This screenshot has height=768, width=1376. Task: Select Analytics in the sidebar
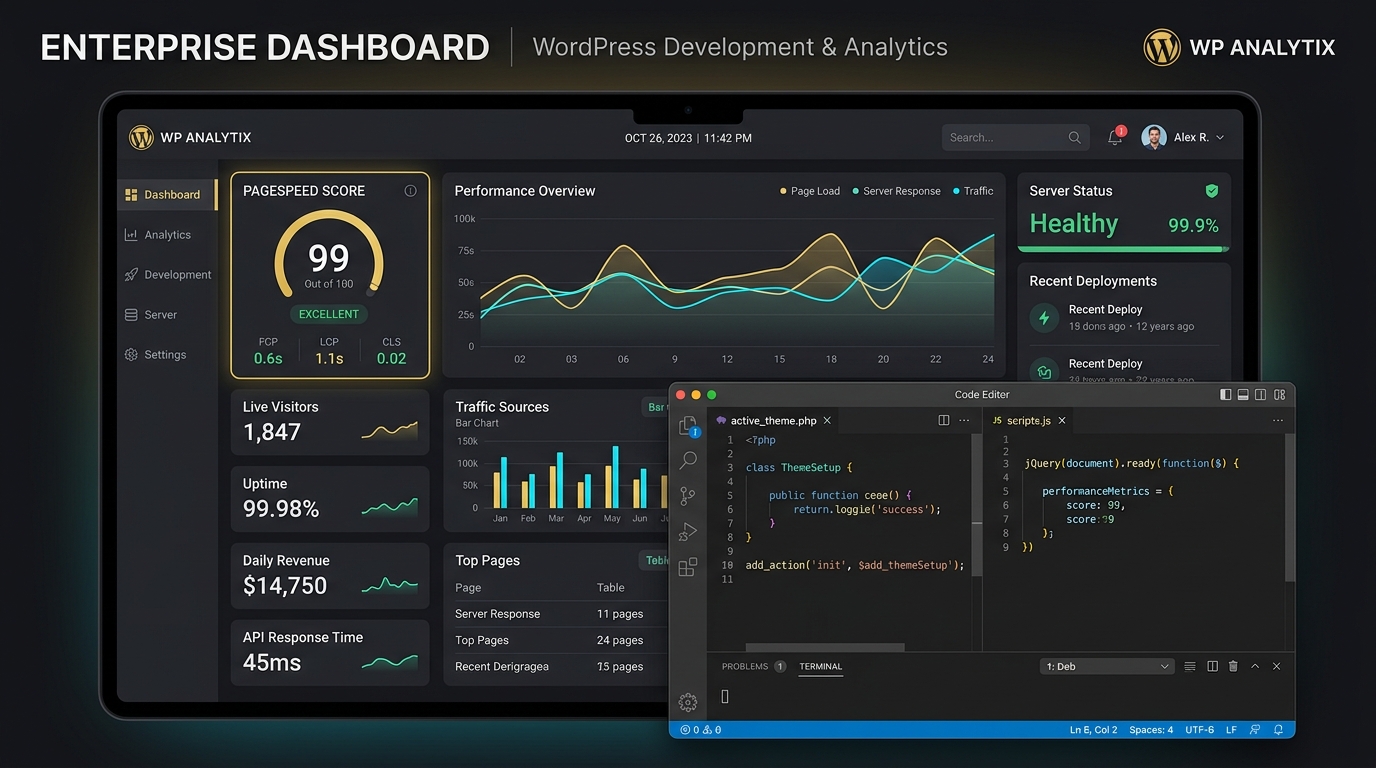(167, 235)
